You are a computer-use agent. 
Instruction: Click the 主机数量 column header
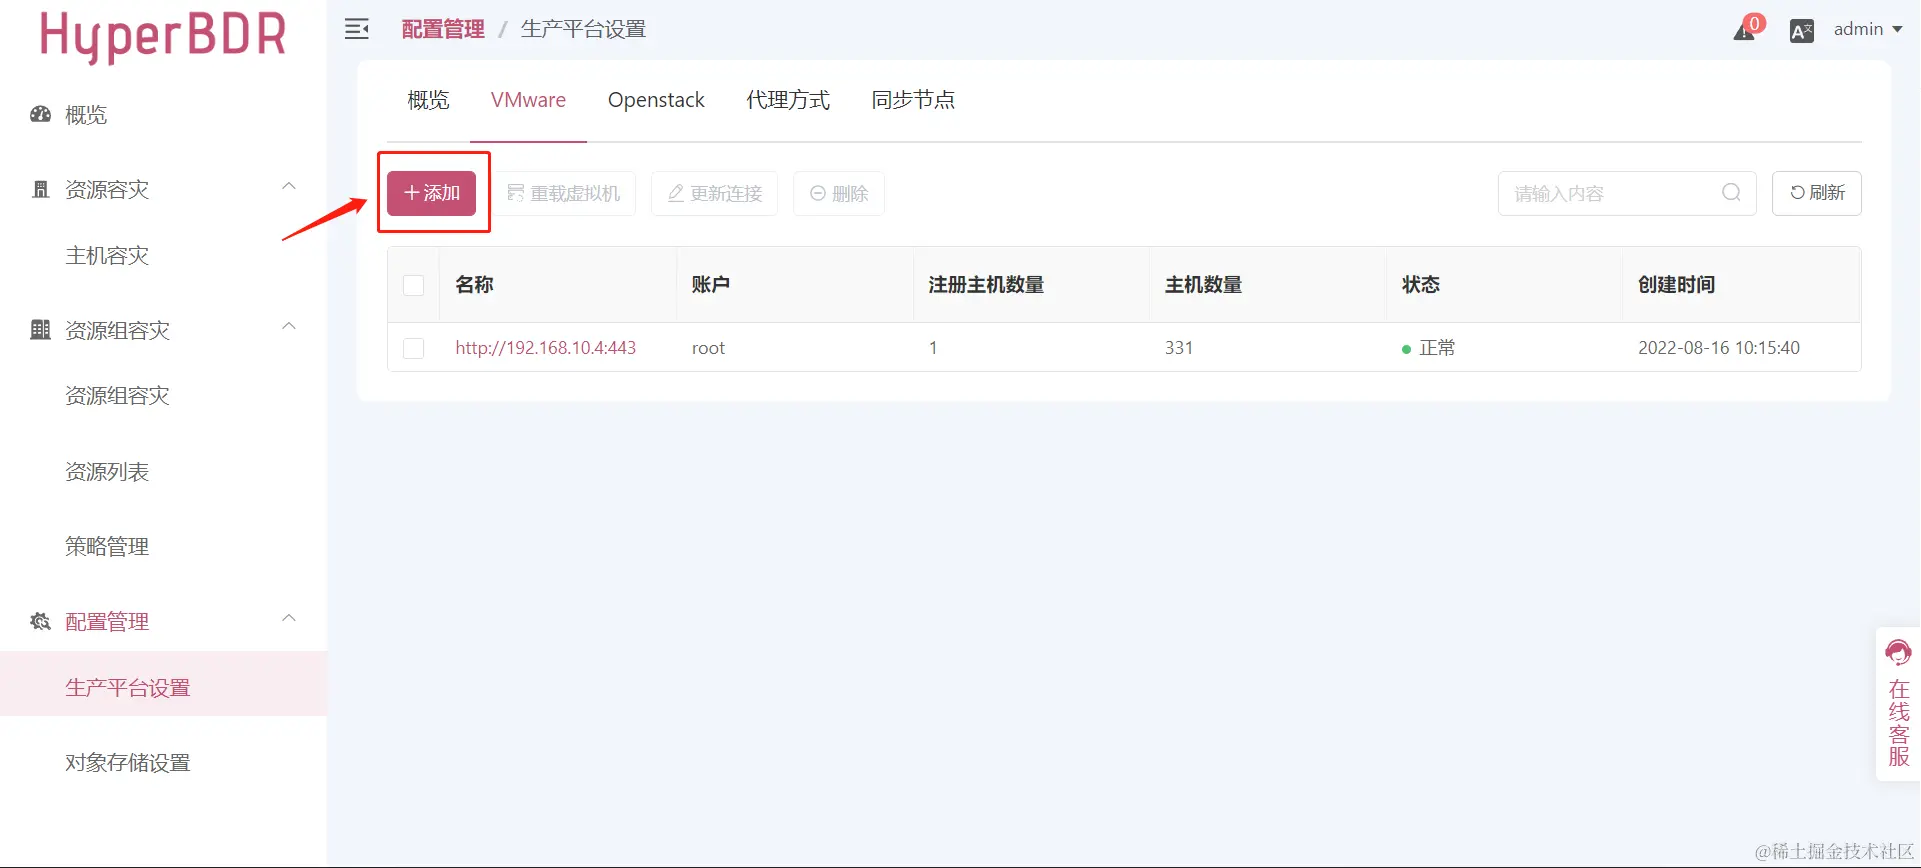(1203, 285)
